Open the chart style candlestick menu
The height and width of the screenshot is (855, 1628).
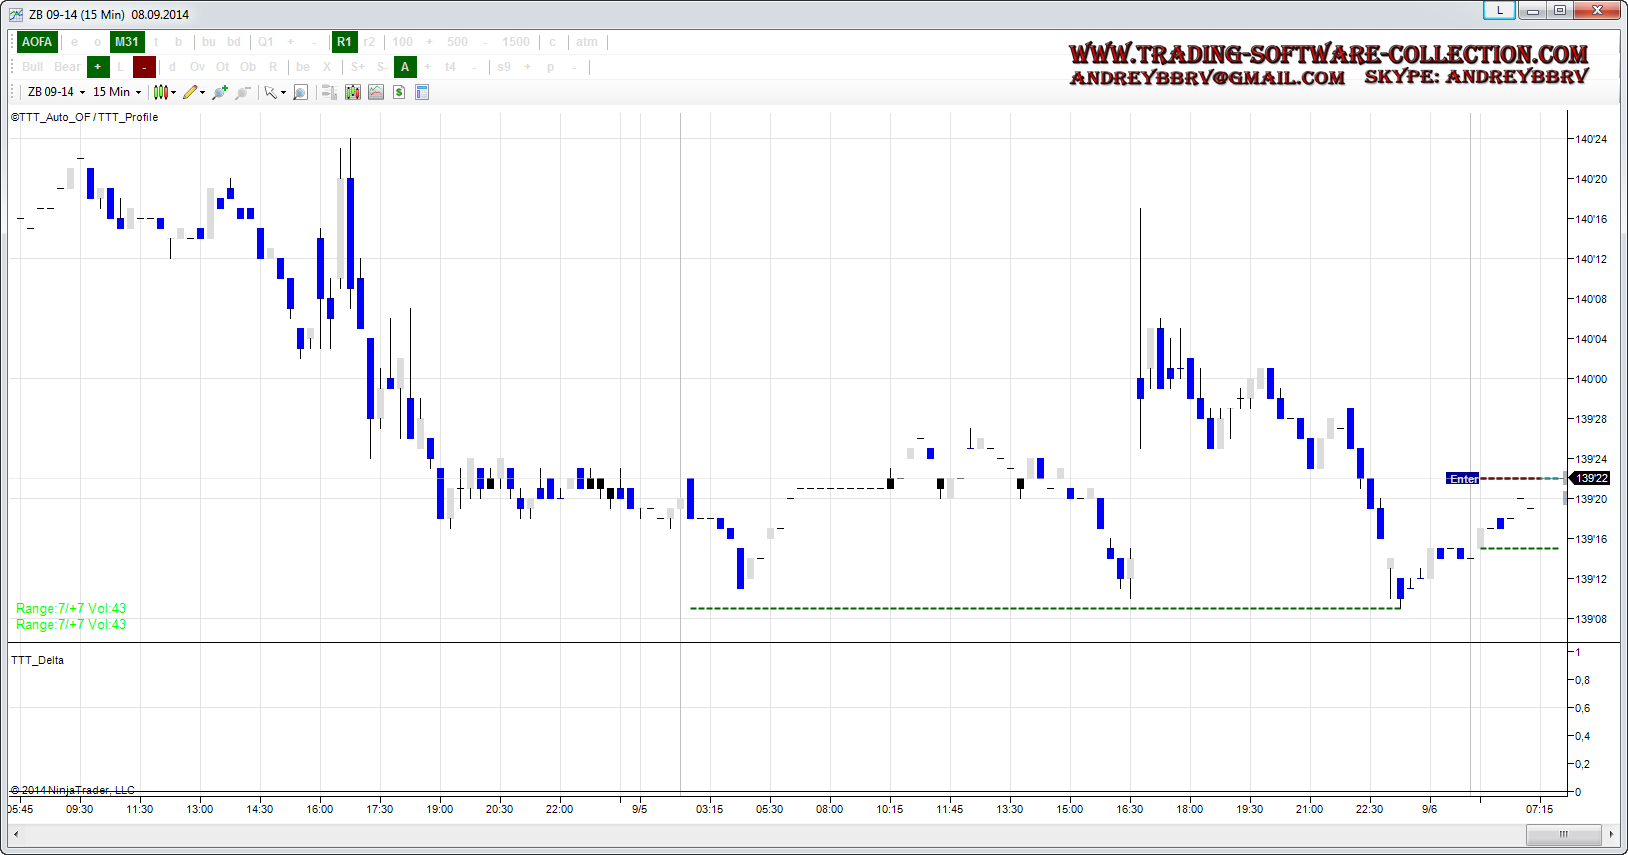pyautogui.click(x=161, y=92)
